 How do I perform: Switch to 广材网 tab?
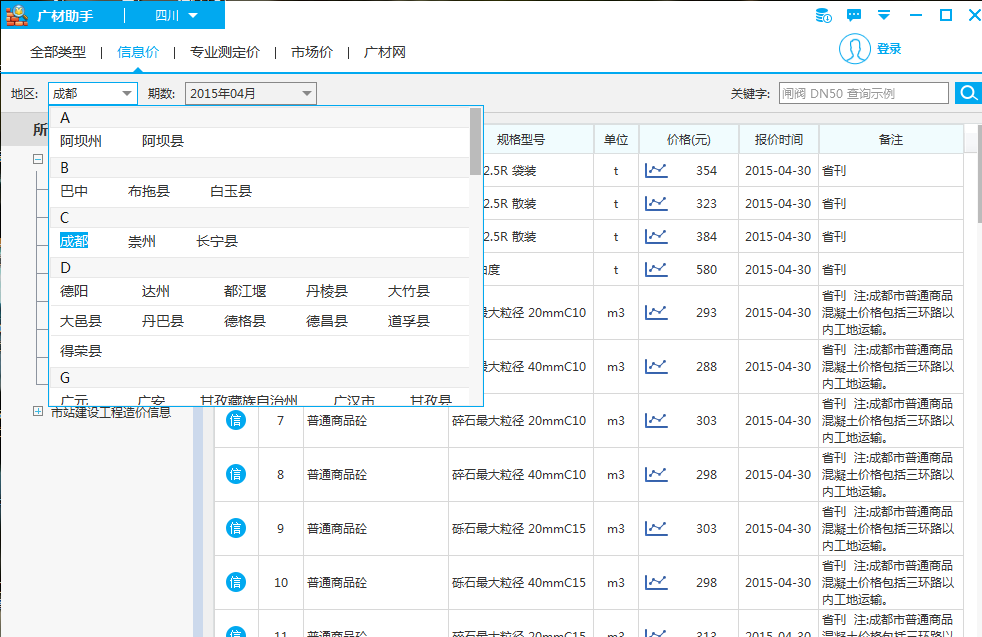coord(385,52)
